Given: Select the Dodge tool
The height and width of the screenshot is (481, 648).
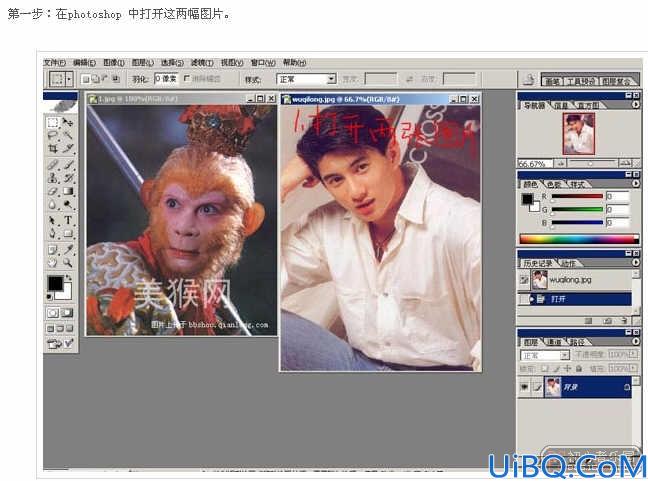Looking at the screenshot, I should click(67, 204).
